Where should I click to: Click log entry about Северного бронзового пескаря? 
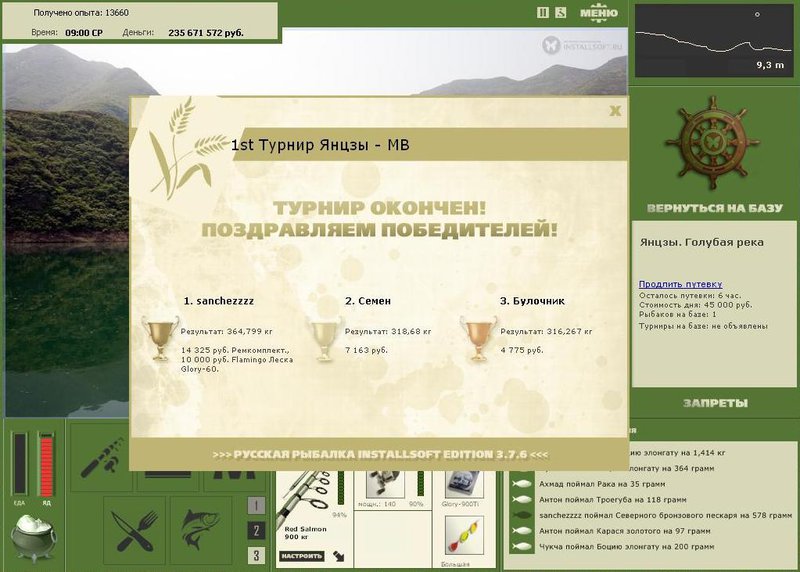click(x=665, y=515)
